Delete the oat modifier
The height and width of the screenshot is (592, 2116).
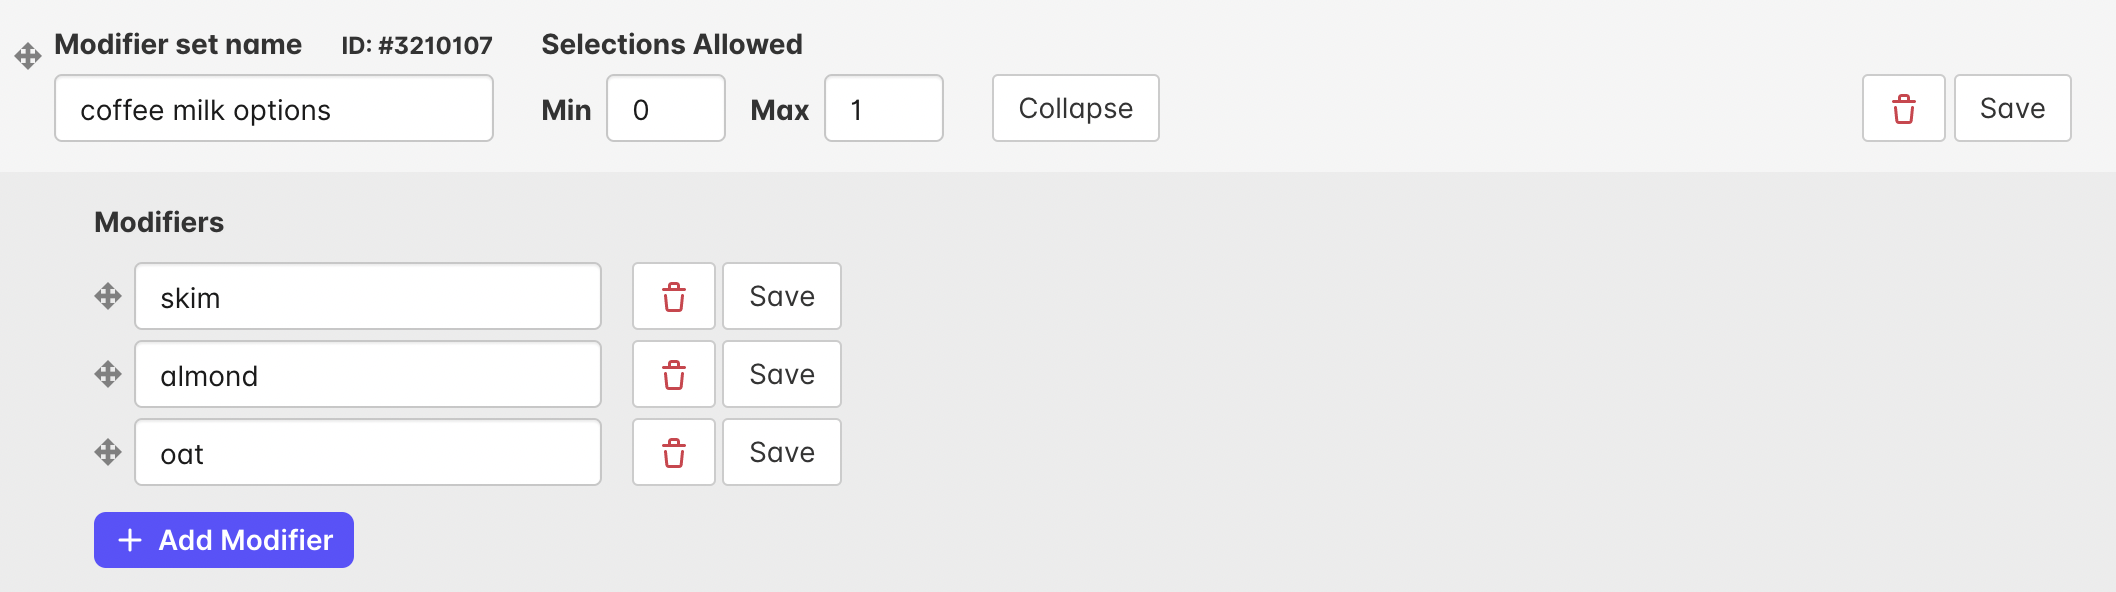tap(674, 452)
